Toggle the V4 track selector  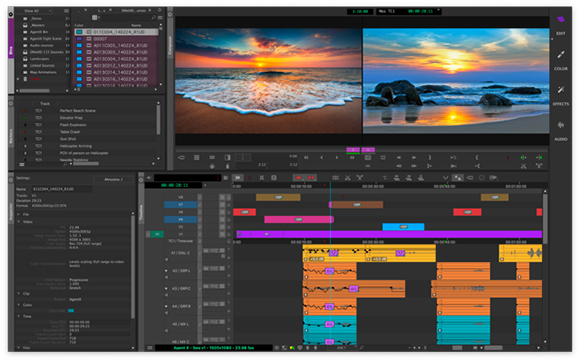pos(181,219)
